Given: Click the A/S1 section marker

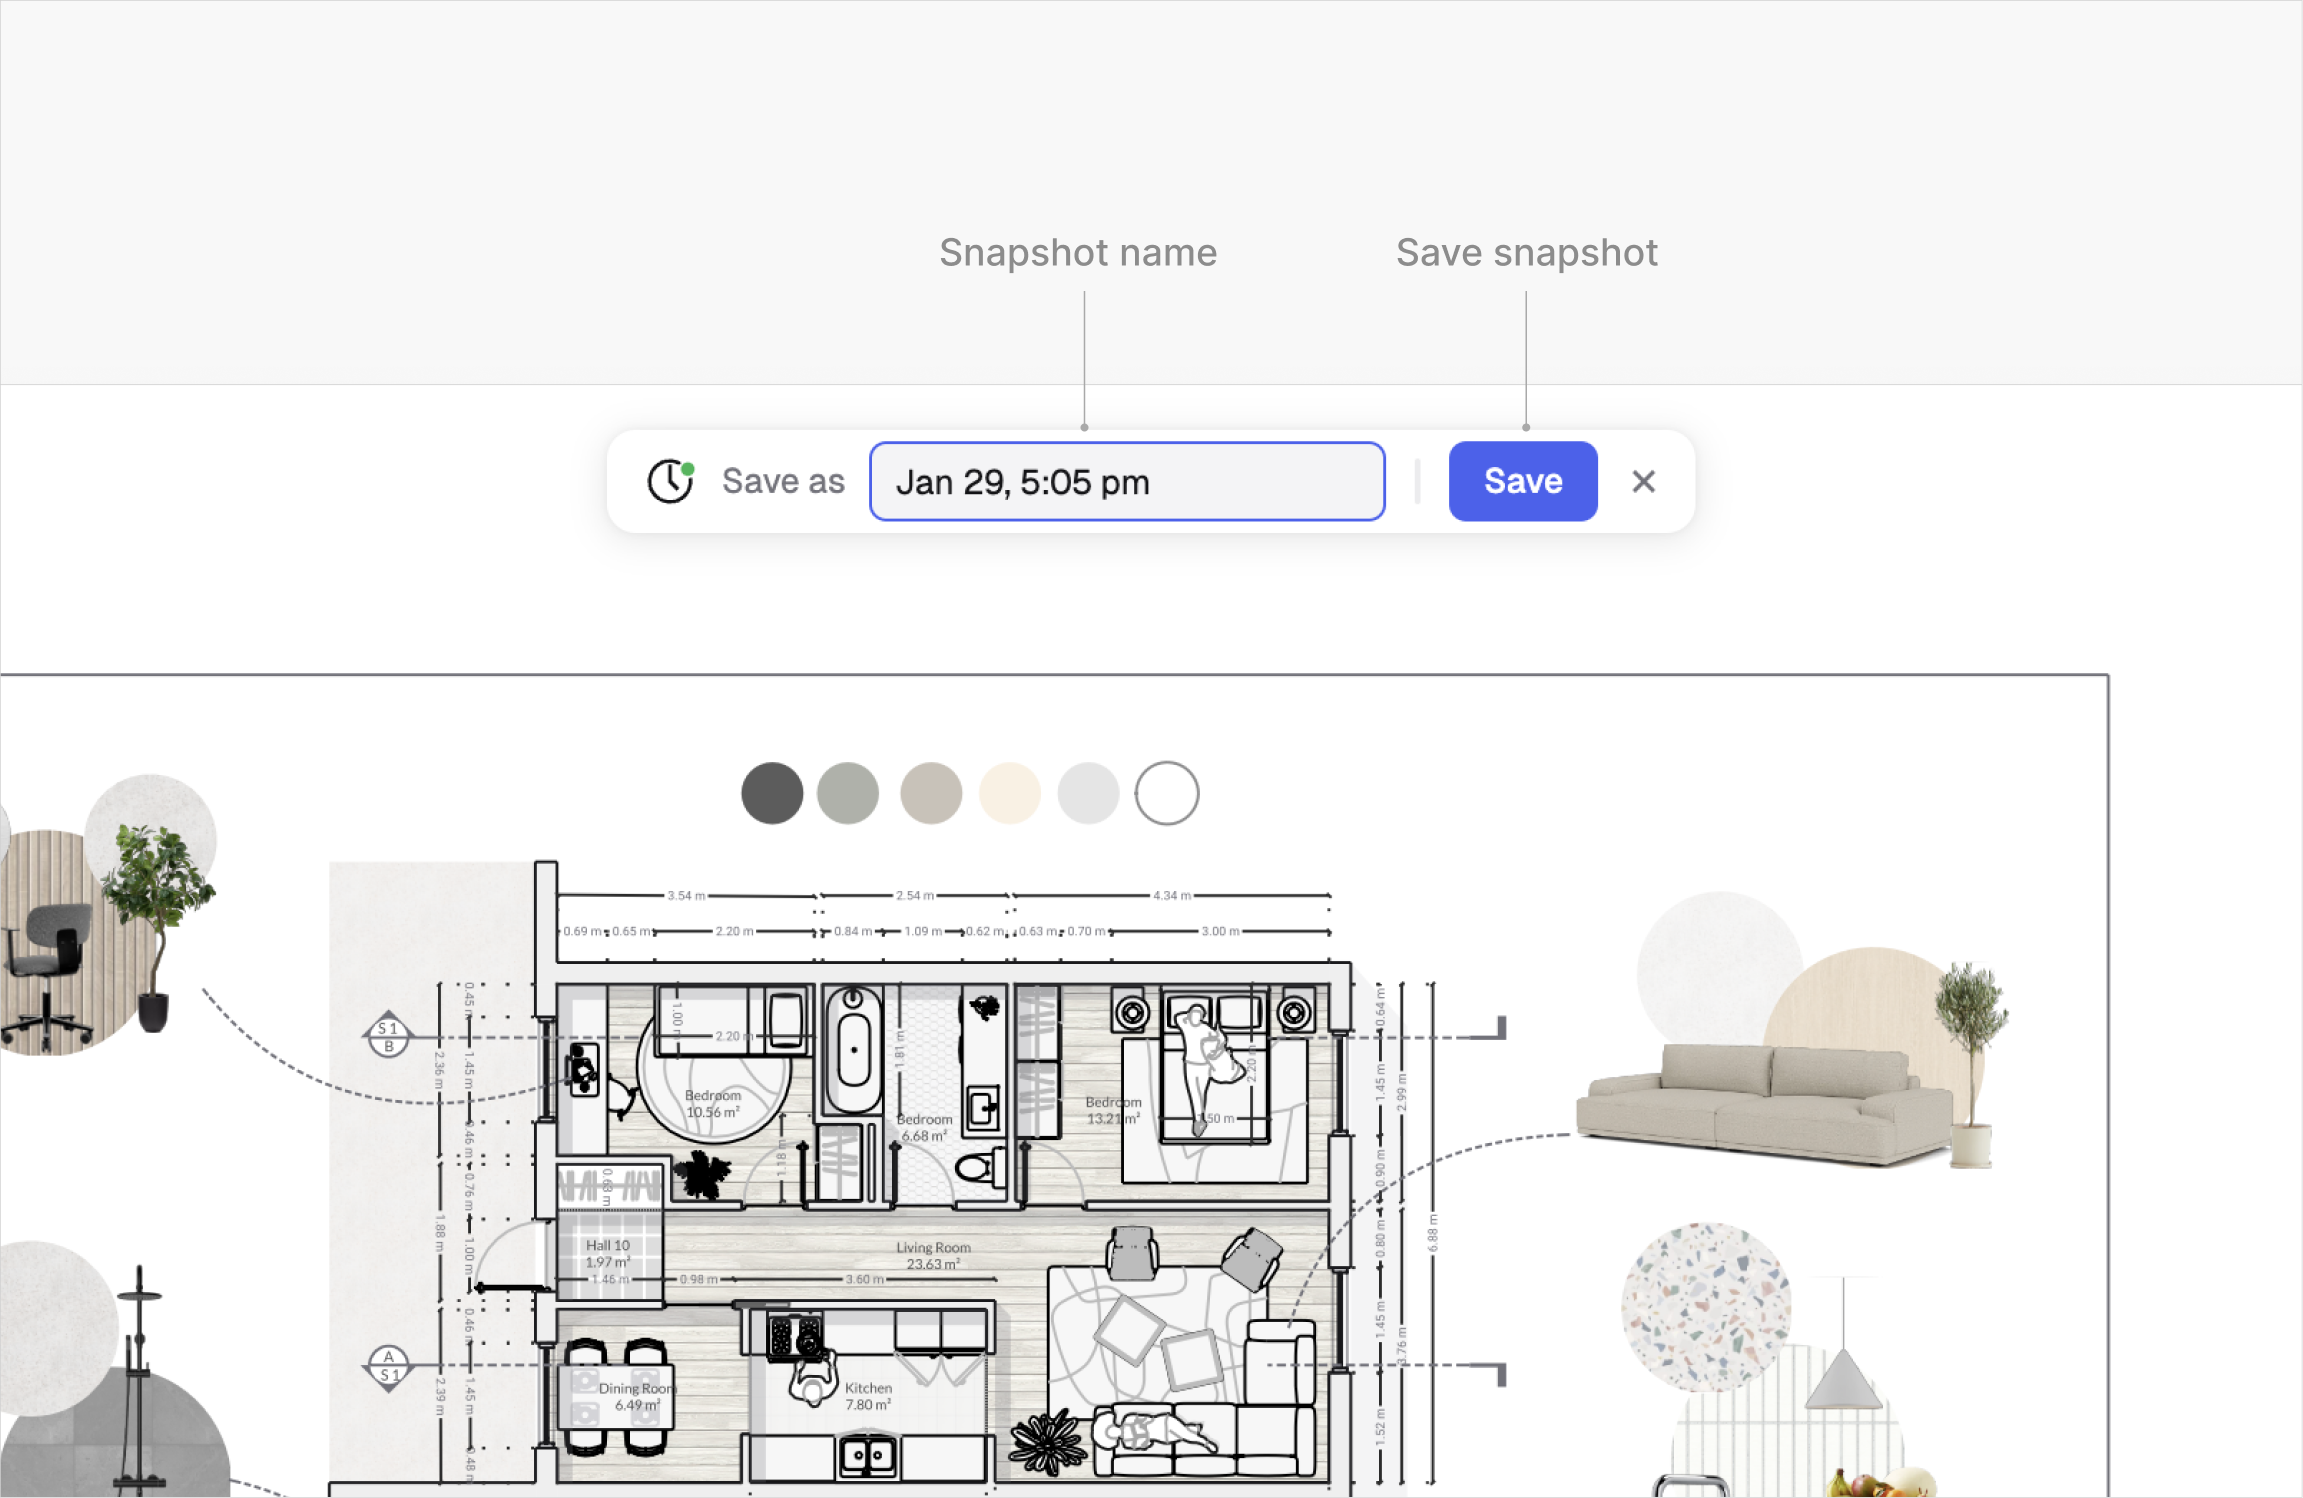Looking at the screenshot, I should tap(388, 1366).
